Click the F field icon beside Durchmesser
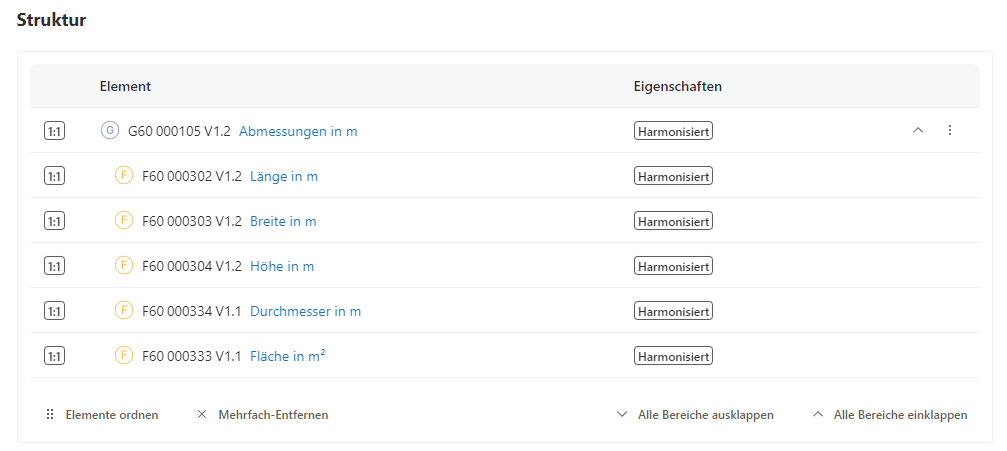1007x451 pixels. coord(124,311)
